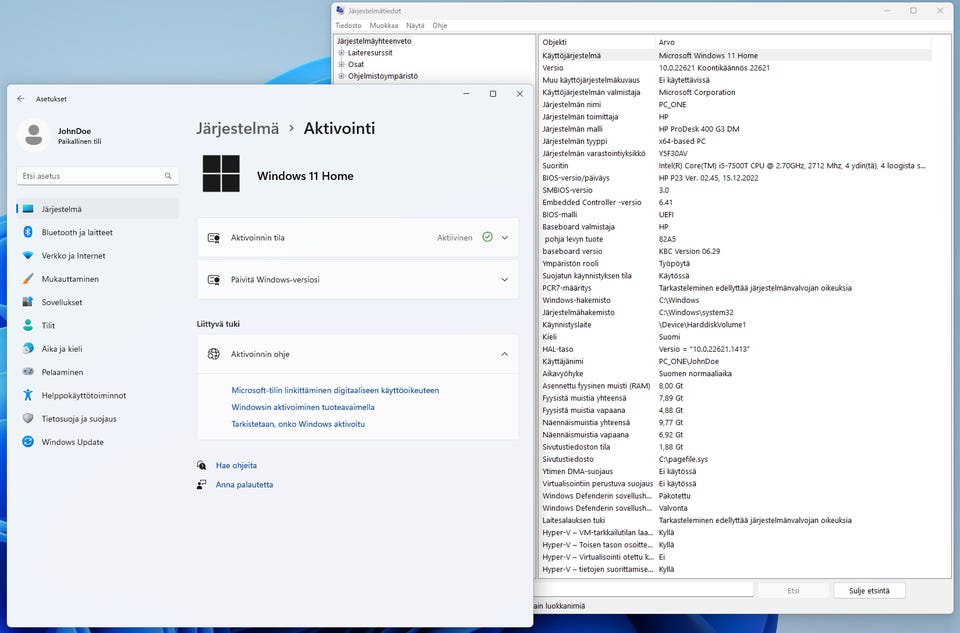The width and height of the screenshot is (960, 633).
Task: Select Järjestelmäyhteenveto tree root
Action: point(374,41)
